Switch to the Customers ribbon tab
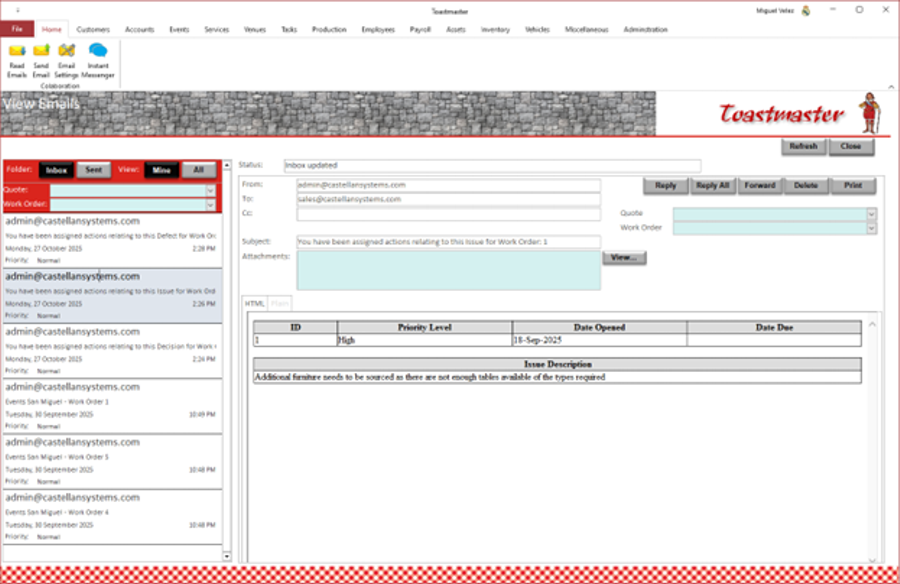The width and height of the screenshot is (900, 584). pyautogui.click(x=93, y=29)
